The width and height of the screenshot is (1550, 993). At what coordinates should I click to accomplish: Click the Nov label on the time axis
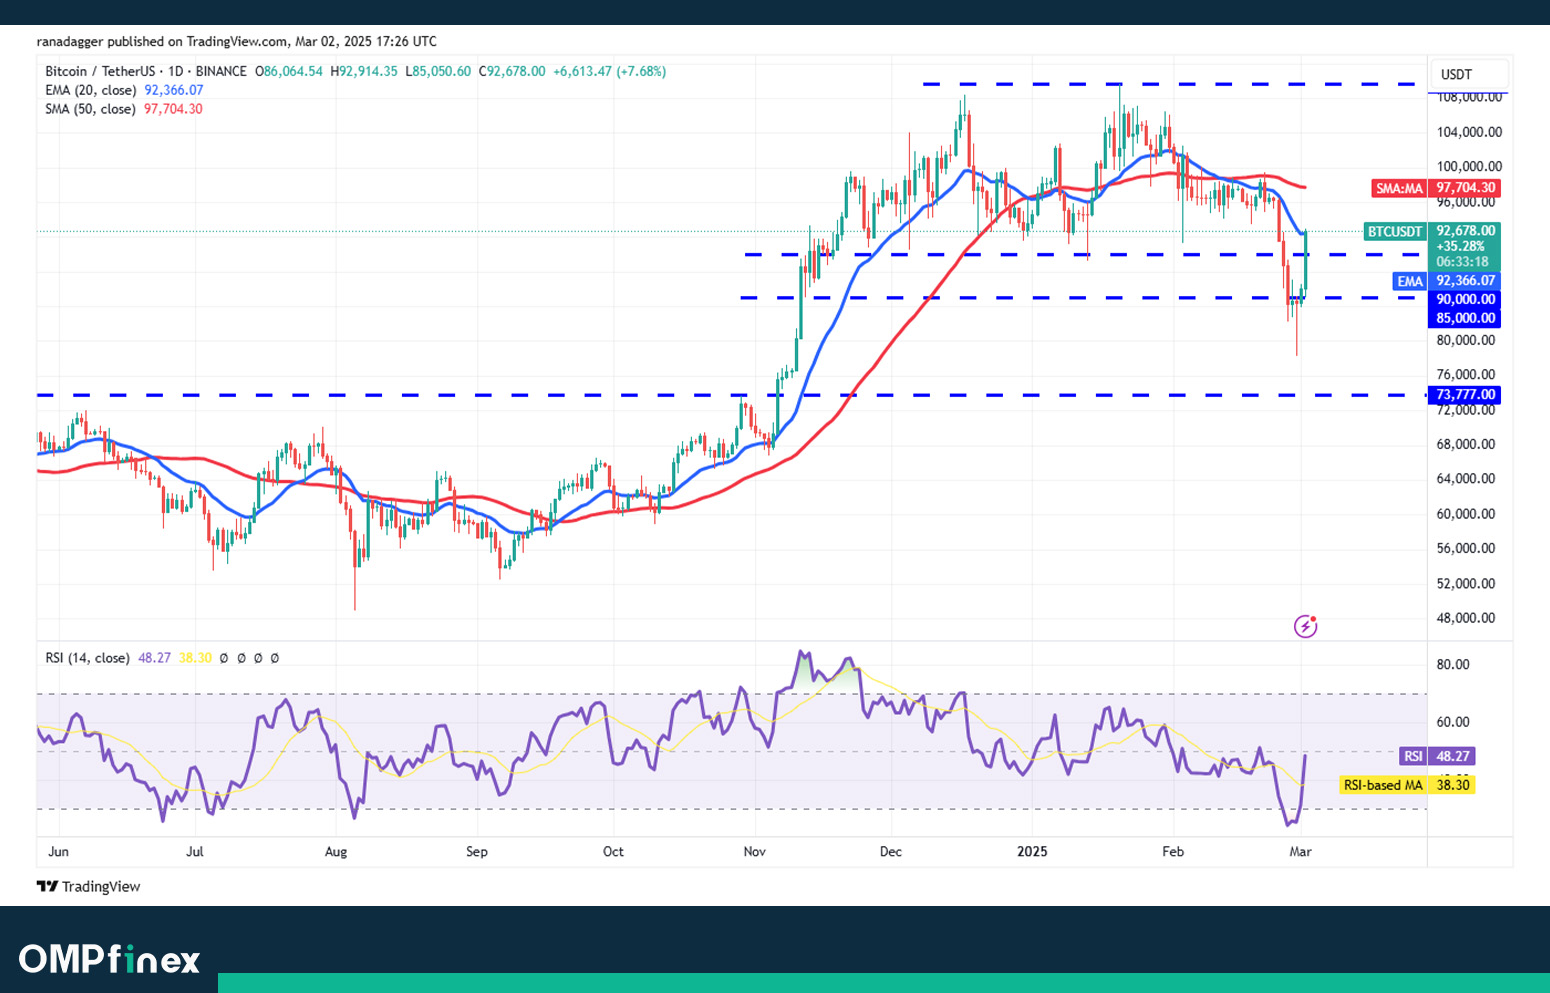point(754,852)
